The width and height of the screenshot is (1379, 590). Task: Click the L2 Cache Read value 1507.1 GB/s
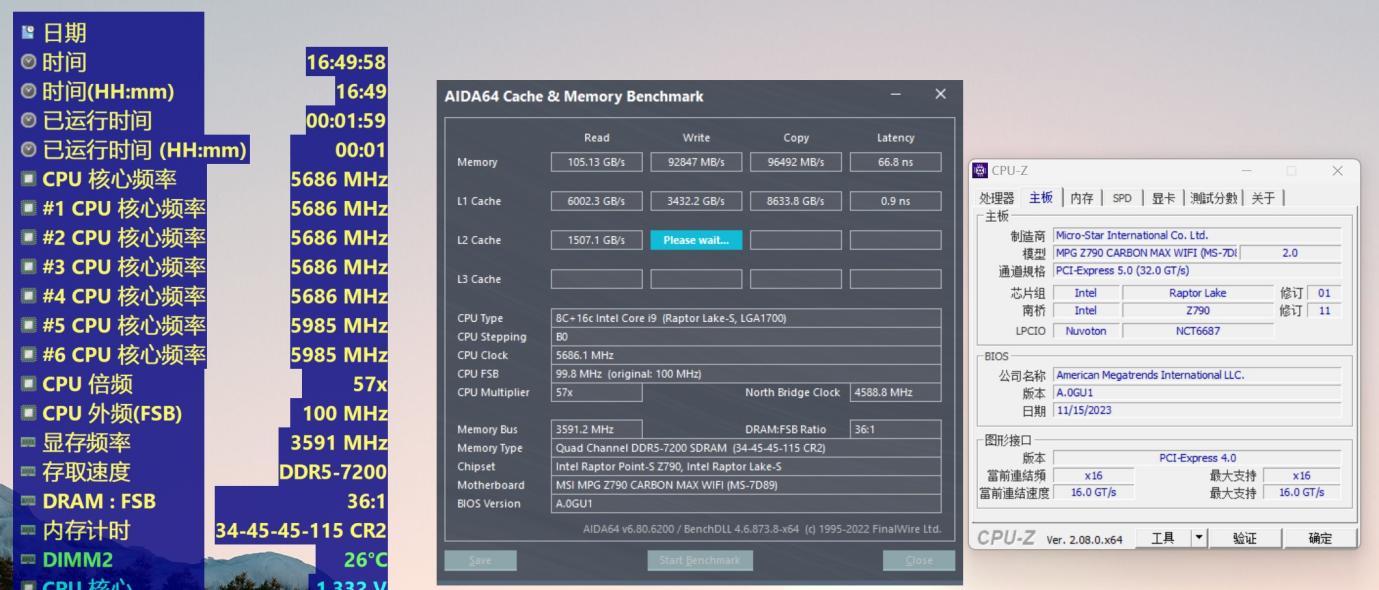(597, 240)
